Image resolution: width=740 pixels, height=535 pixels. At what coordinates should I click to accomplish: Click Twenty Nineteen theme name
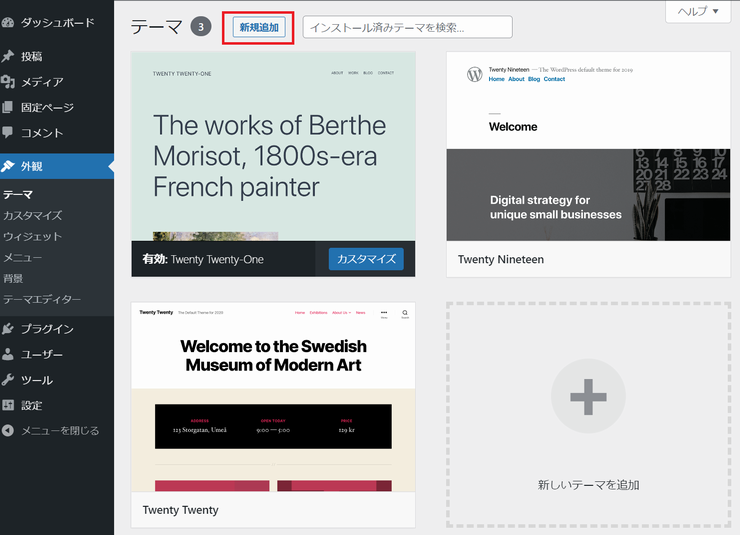[501, 259]
